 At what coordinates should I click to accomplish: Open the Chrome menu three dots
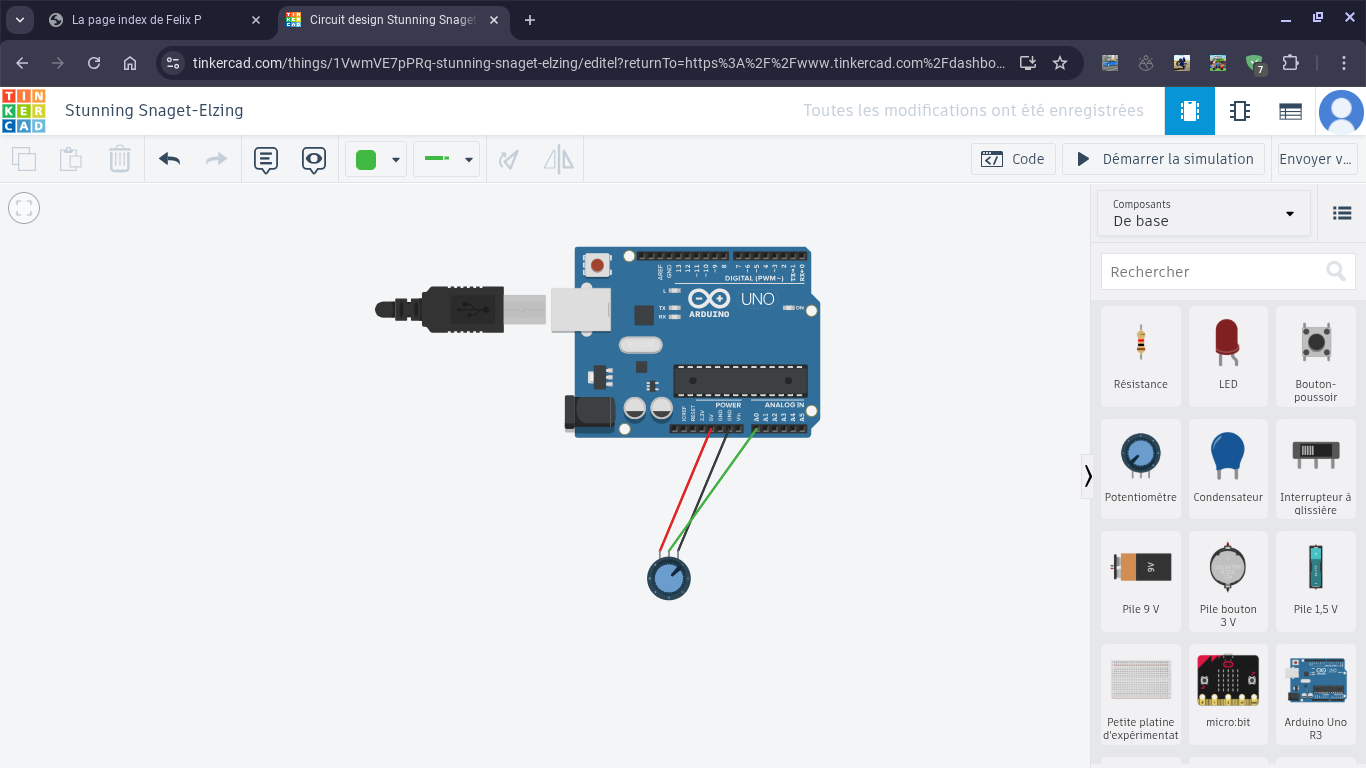point(1345,63)
